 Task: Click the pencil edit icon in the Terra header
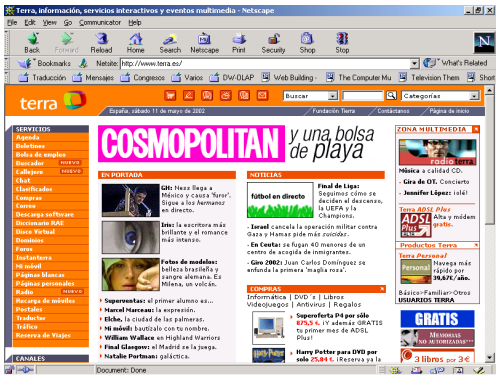click(189, 96)
